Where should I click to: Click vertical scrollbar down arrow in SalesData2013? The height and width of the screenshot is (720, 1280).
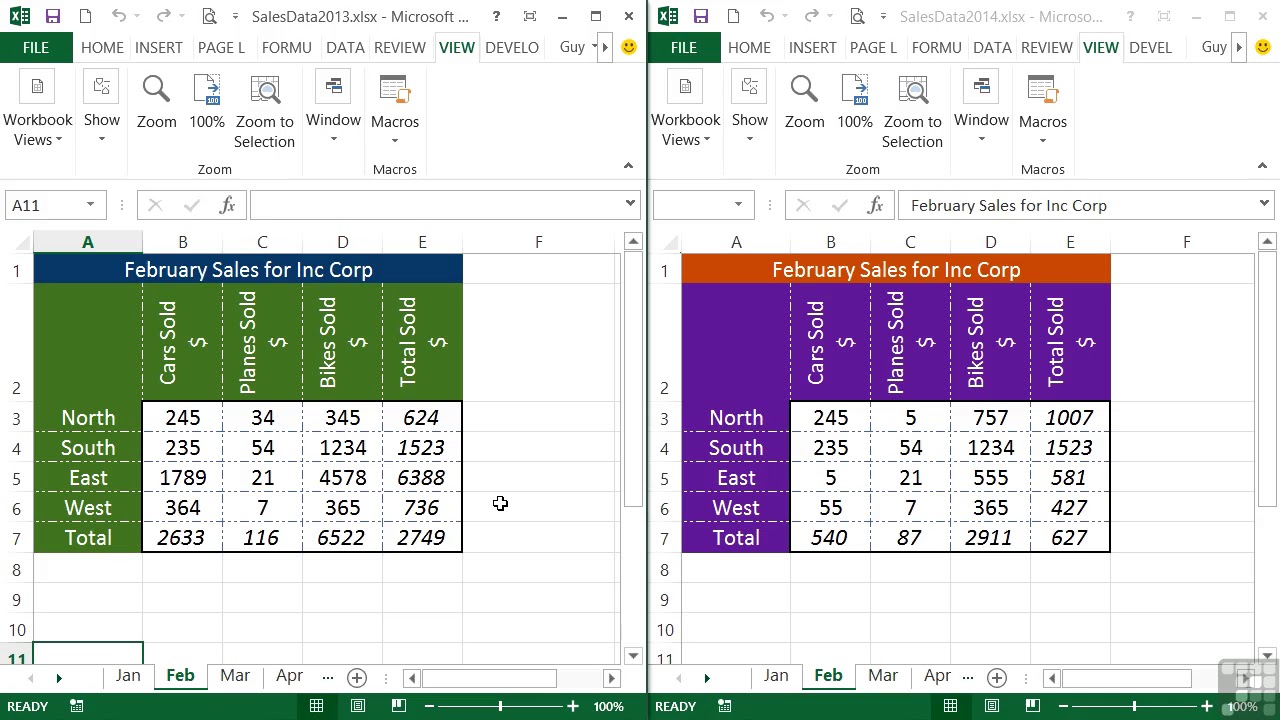633,656
